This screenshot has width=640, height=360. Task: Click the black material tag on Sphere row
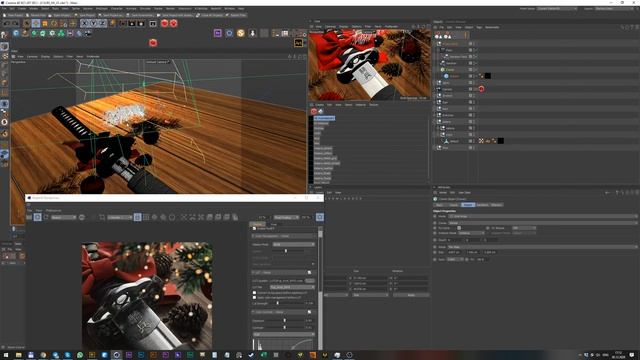(488, 76)
